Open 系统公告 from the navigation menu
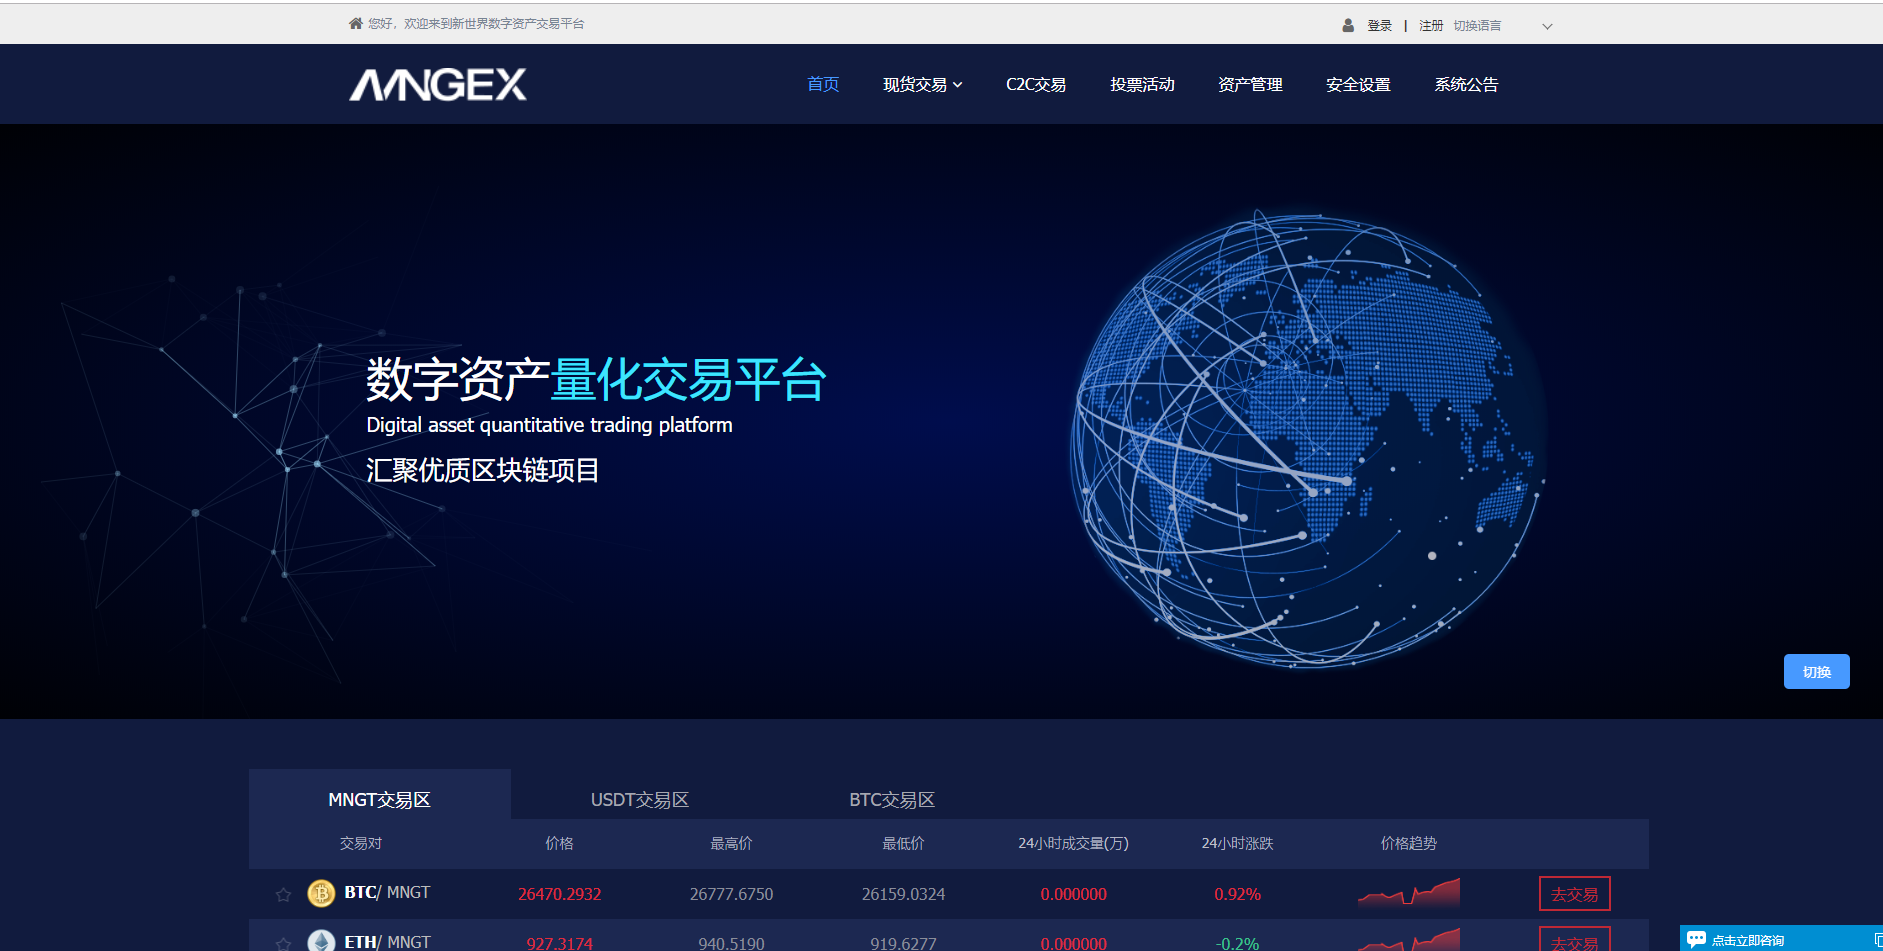 click(x=1466, y=84)
